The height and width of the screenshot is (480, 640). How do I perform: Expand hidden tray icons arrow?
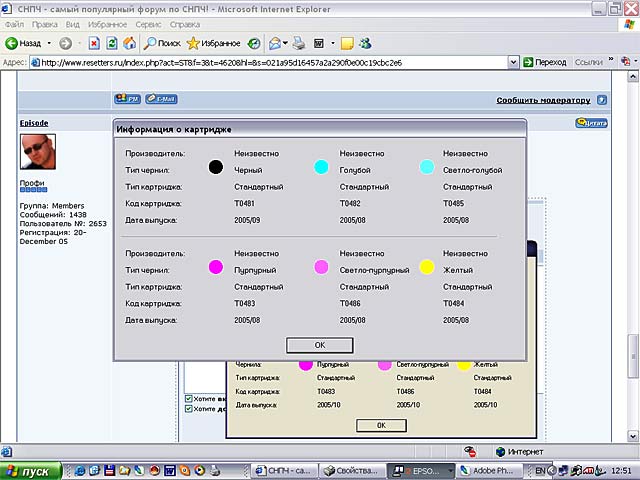[x=552, y=471]
